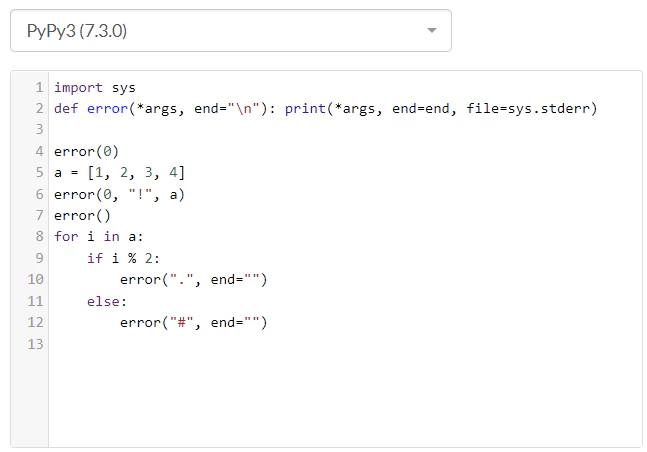Click 'error(0)' on line 4
The height and width of the screenshot is (452, 647).
click(x=86, y=151)
